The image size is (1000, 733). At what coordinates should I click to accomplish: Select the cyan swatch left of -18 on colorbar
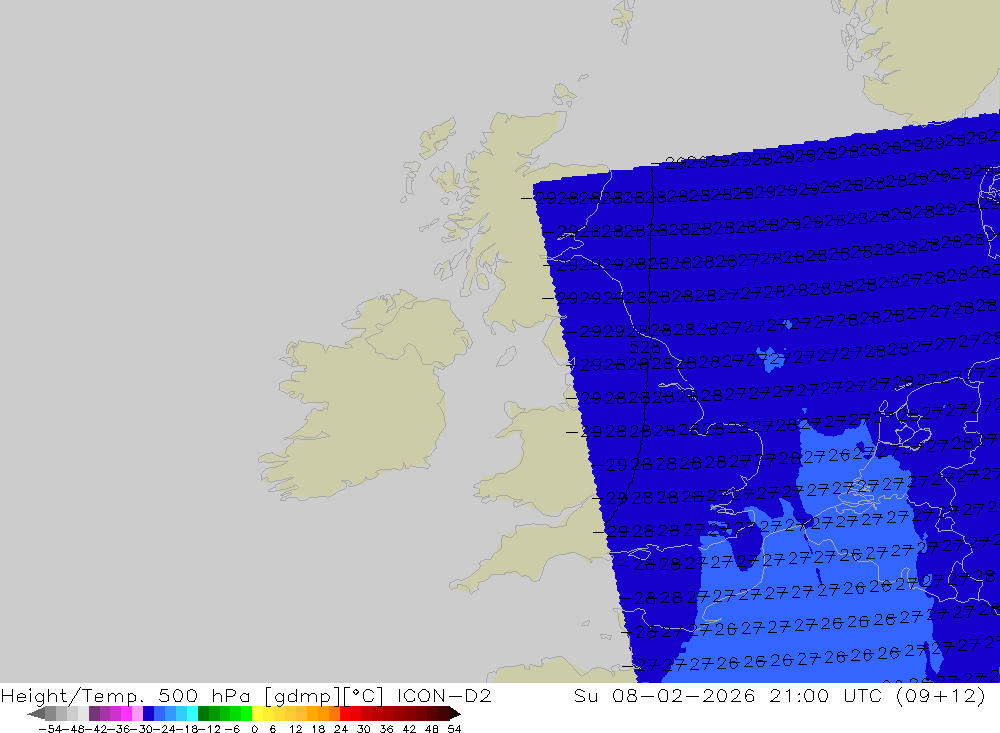coord(192,713)
